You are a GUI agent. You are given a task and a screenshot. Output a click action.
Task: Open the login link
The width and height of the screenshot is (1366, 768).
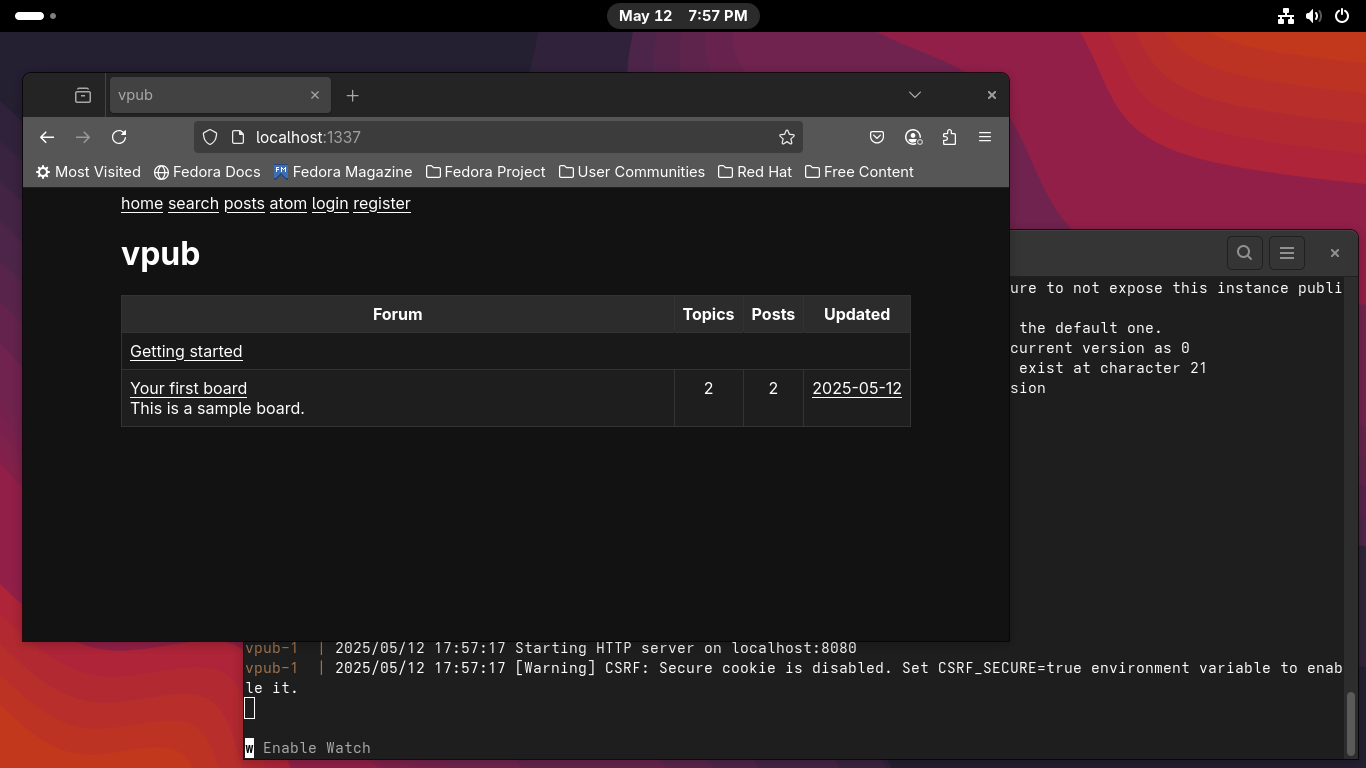point(330,203)
